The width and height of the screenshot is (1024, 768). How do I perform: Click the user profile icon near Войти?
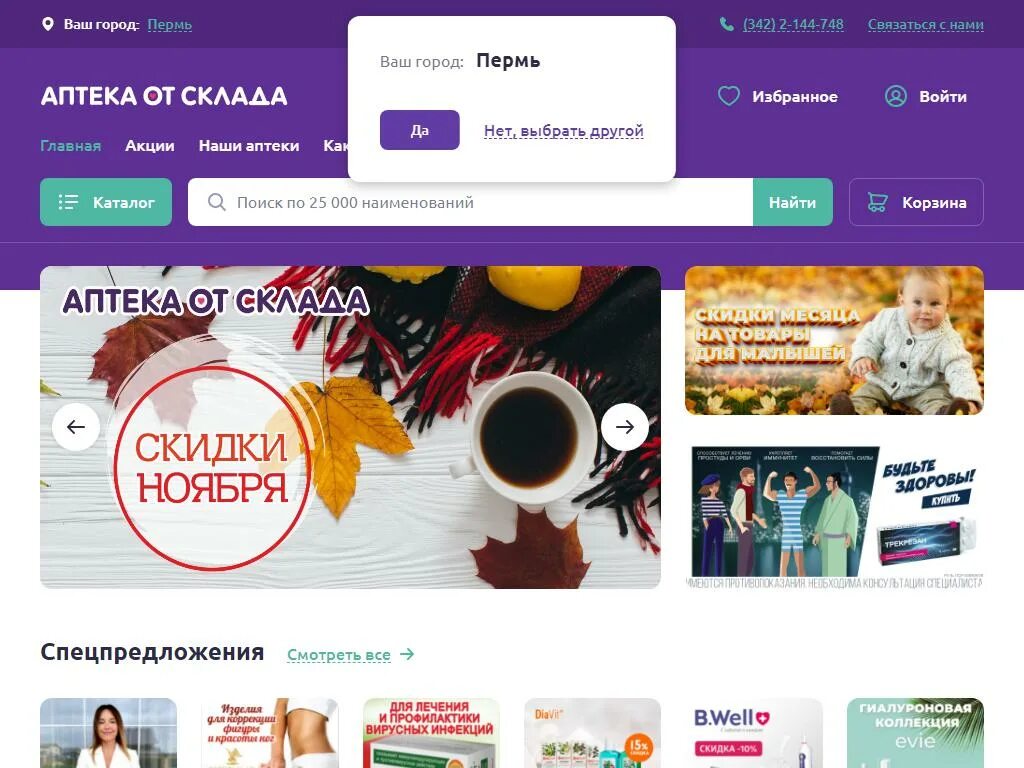tap(895, 96)
